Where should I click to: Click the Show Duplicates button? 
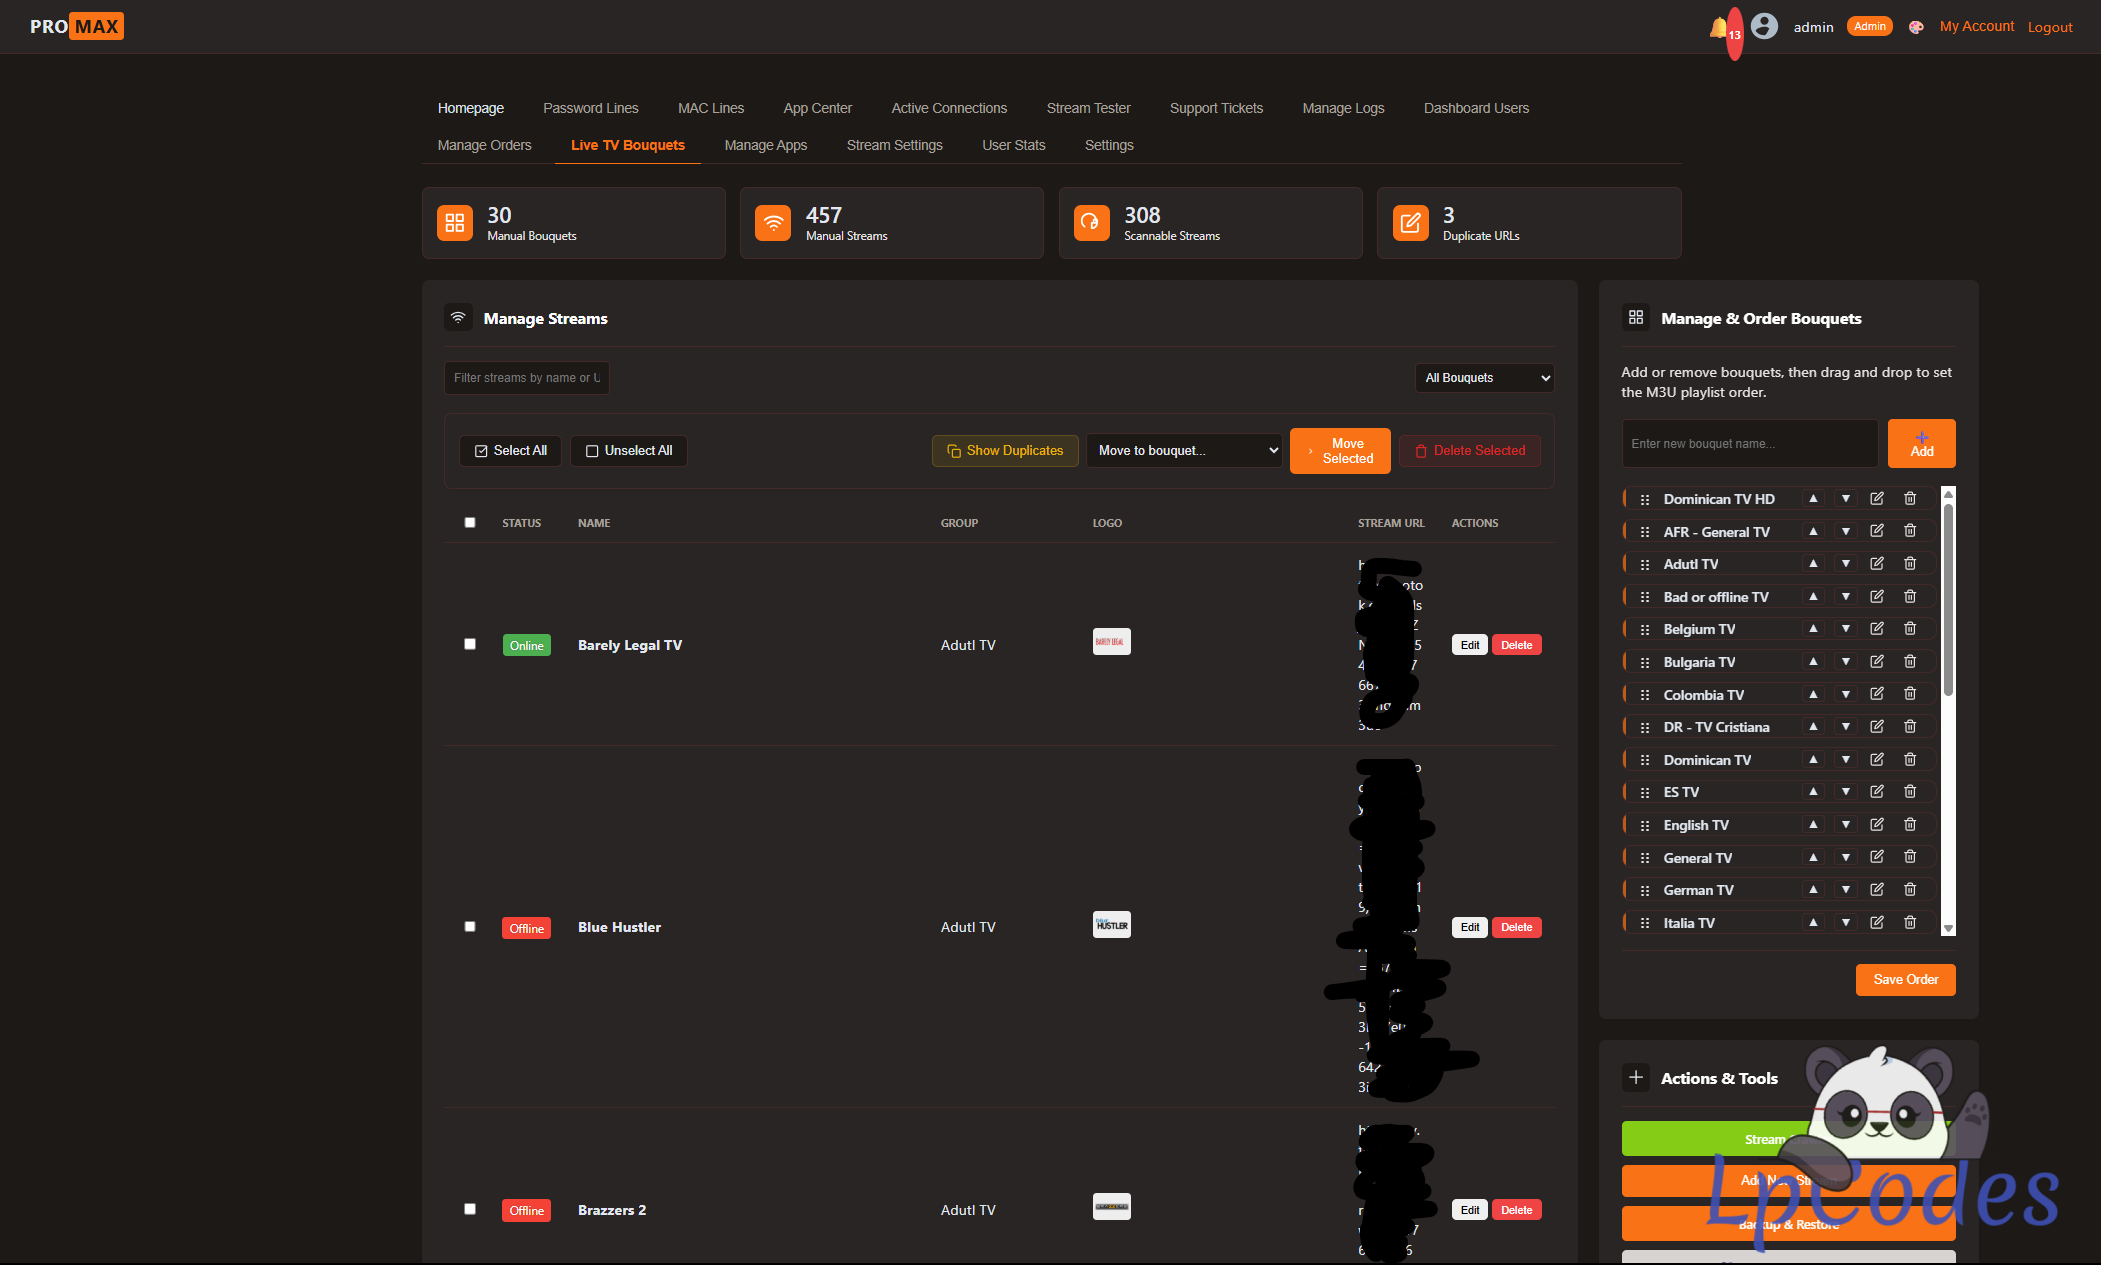pos(1005,451)
